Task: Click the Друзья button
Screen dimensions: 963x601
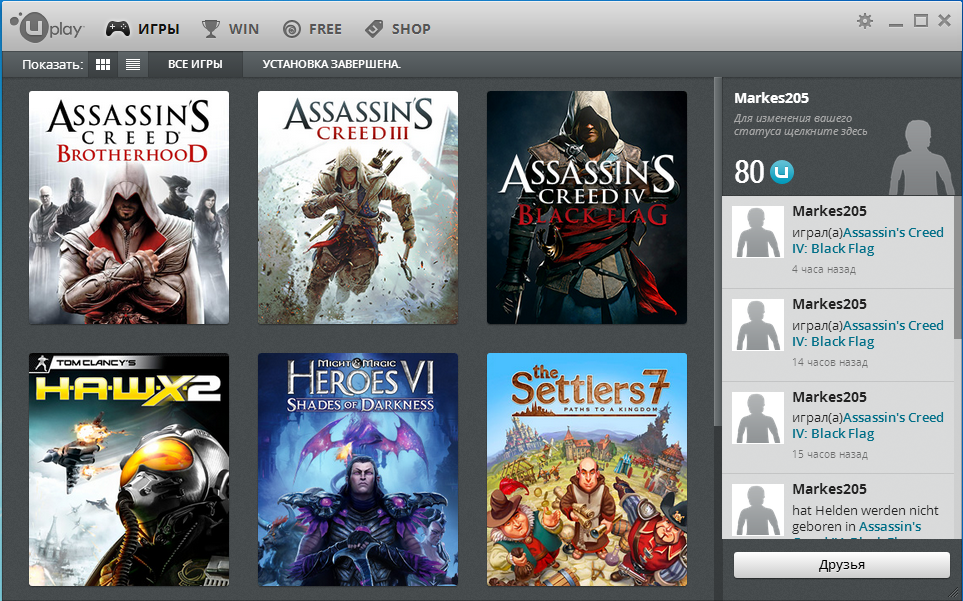Action: pyautogui.click(x=841, y=565)
